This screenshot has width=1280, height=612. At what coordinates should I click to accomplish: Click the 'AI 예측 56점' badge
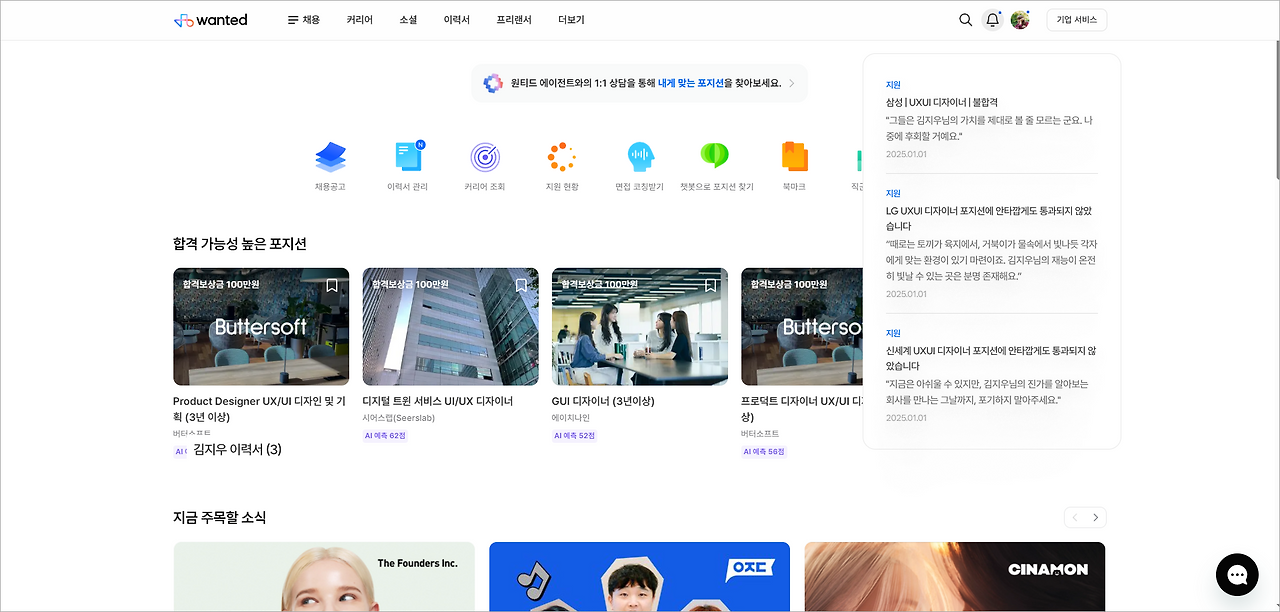(764, 452)
